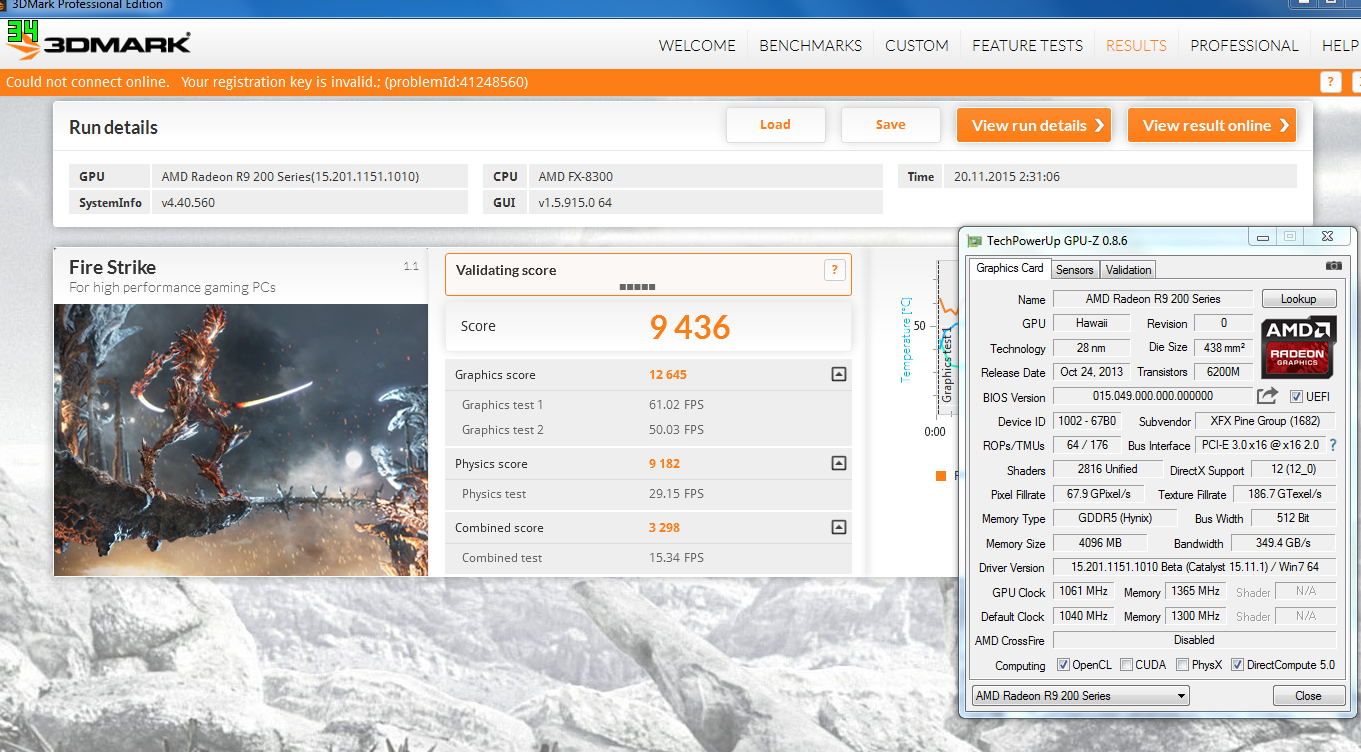
Task: Click the help question mark in orange notification bar
Action: pos(1330,82)
